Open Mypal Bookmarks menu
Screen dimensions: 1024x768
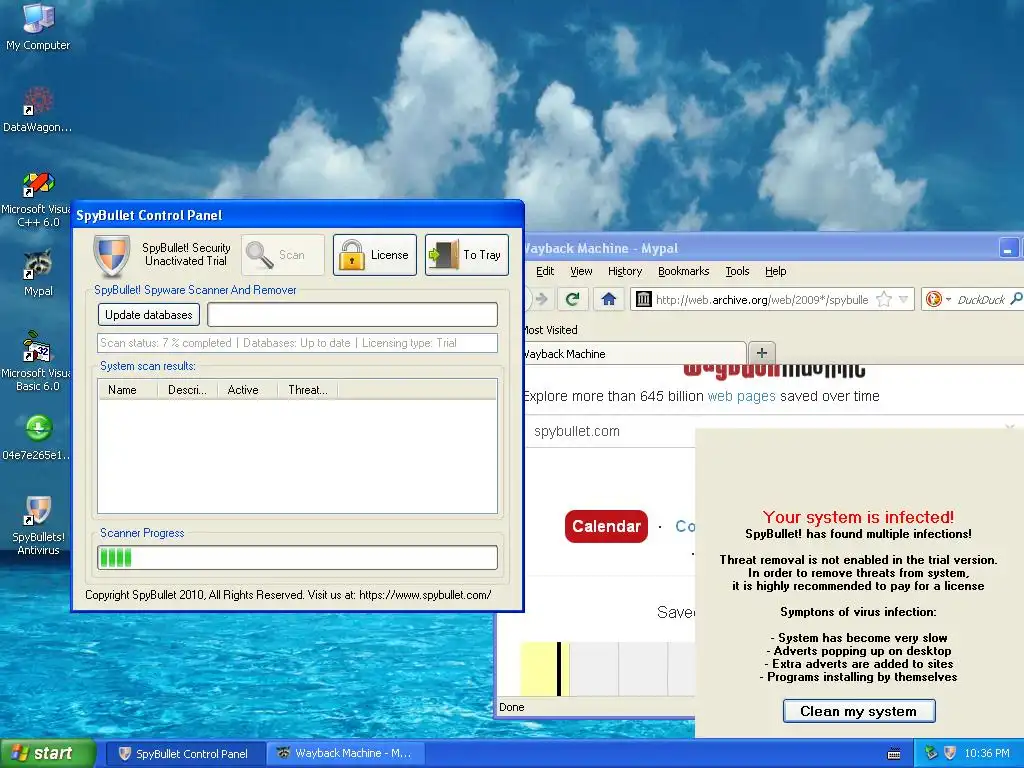pyautogui.click(x=683, y=271)
